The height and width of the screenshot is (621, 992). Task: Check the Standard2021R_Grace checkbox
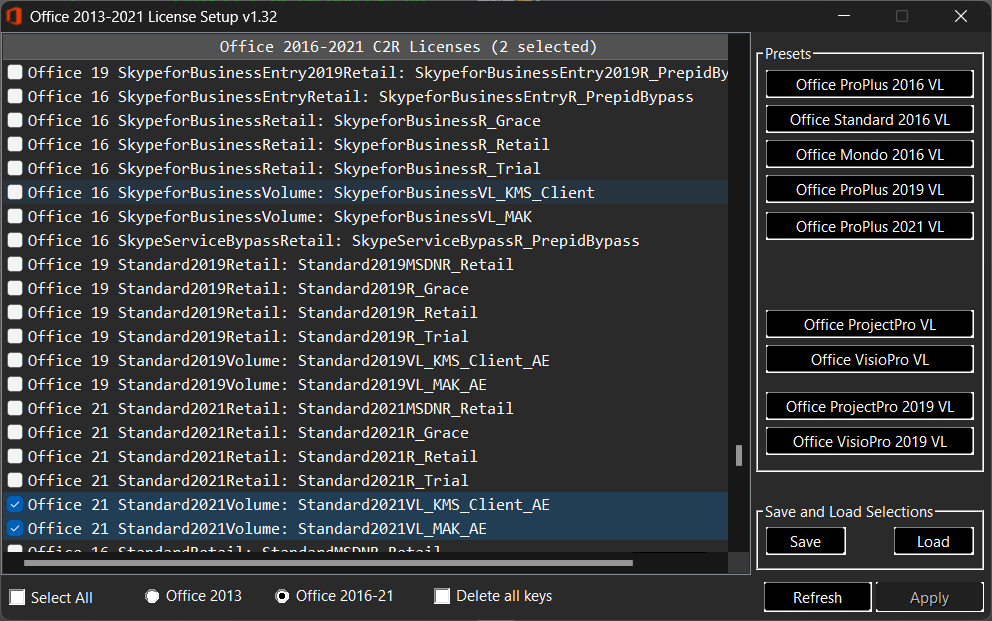coord(15,433)
